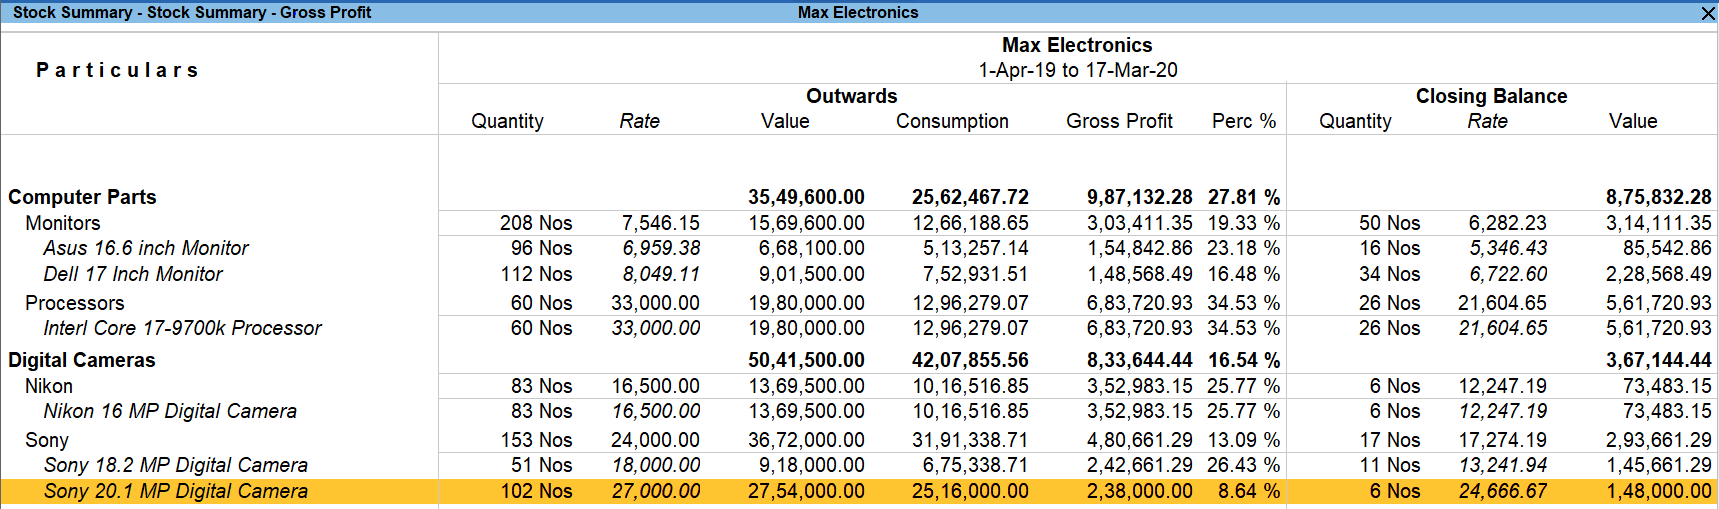Open the Sony sub-group row
The image size is (1719, 509).
47,440
